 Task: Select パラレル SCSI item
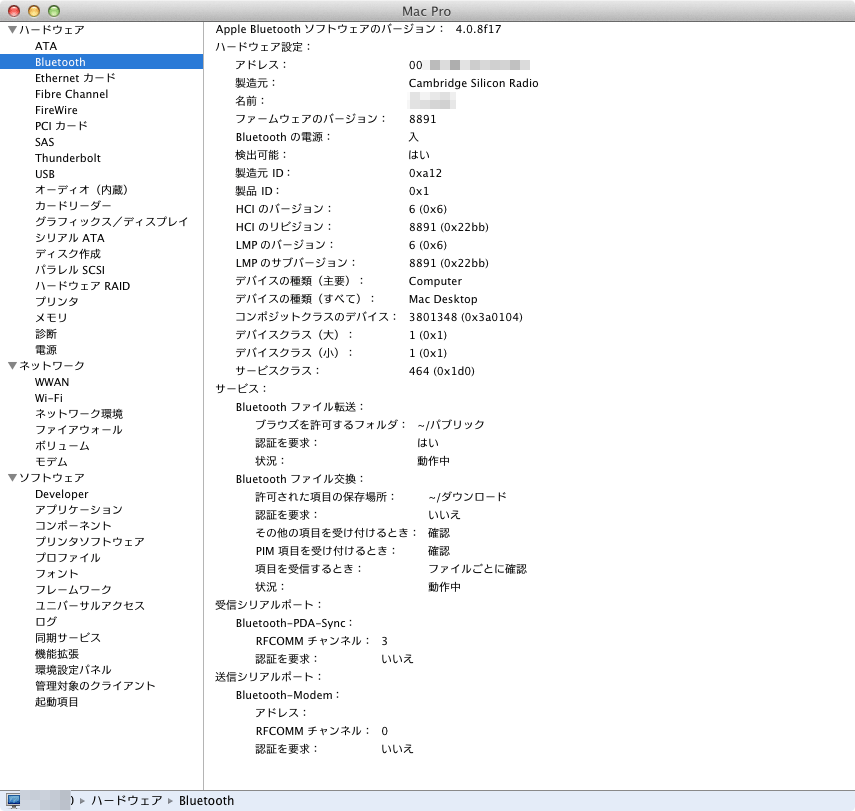[70, 270]
